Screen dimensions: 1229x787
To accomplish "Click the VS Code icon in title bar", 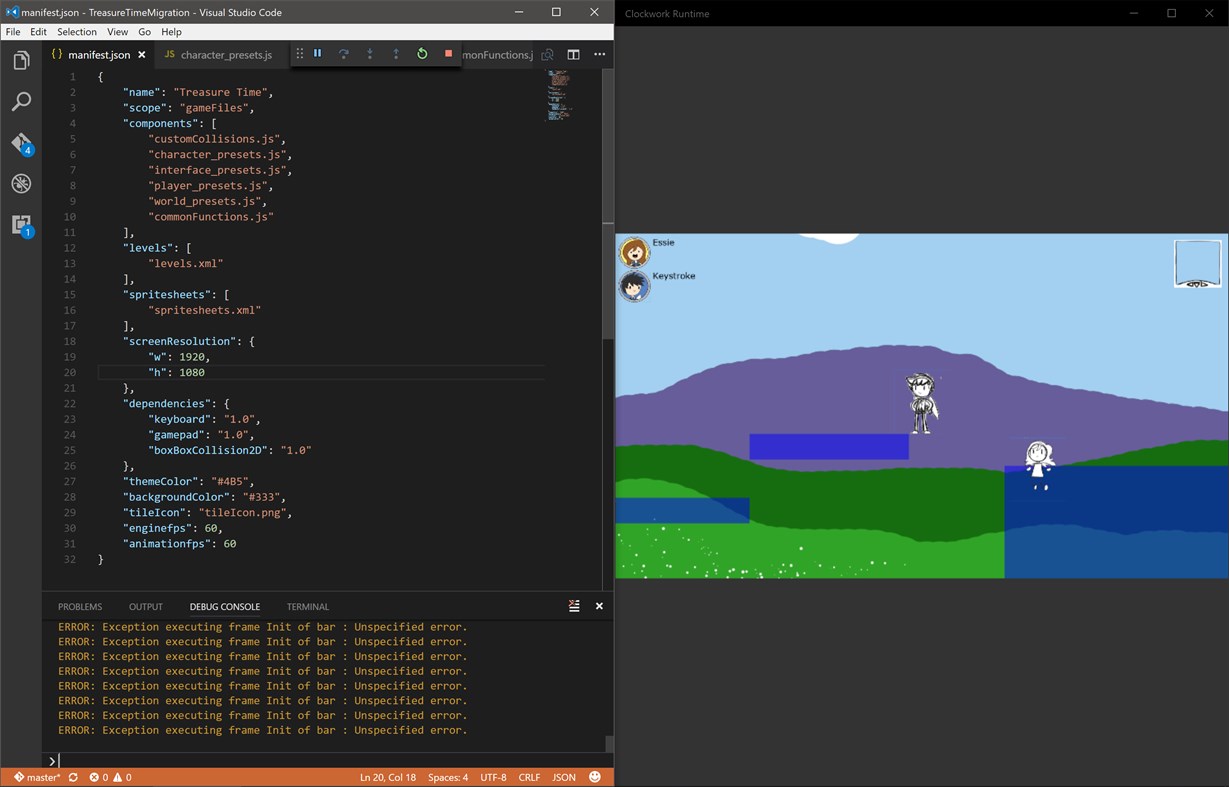I will (x=10, y=12).
